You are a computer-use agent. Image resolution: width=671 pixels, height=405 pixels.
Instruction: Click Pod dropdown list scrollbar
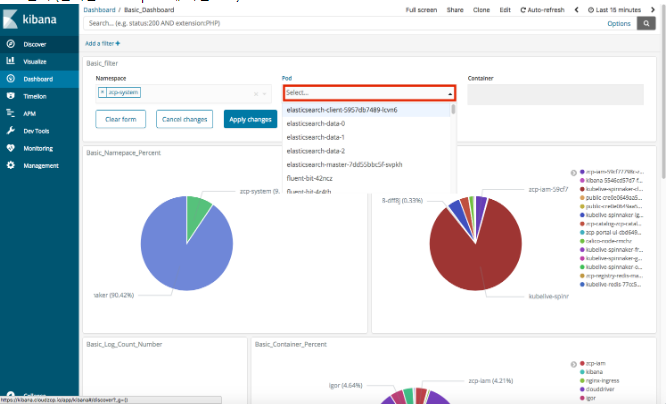(453, 109)
